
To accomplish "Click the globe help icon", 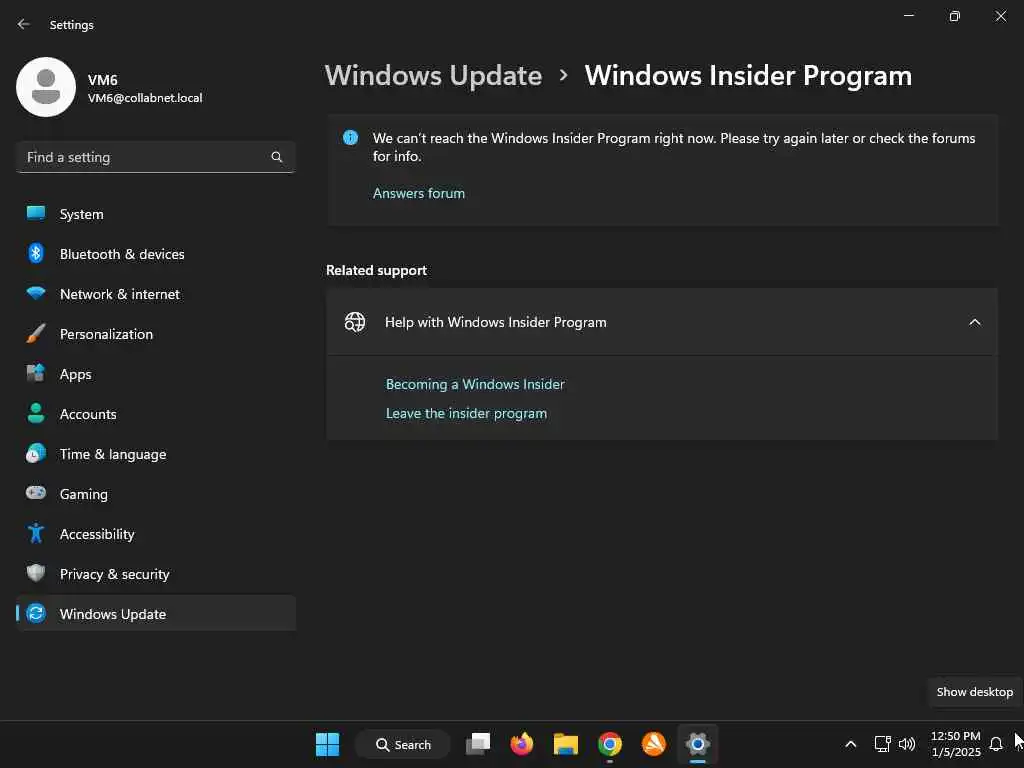I will point(355,322).
